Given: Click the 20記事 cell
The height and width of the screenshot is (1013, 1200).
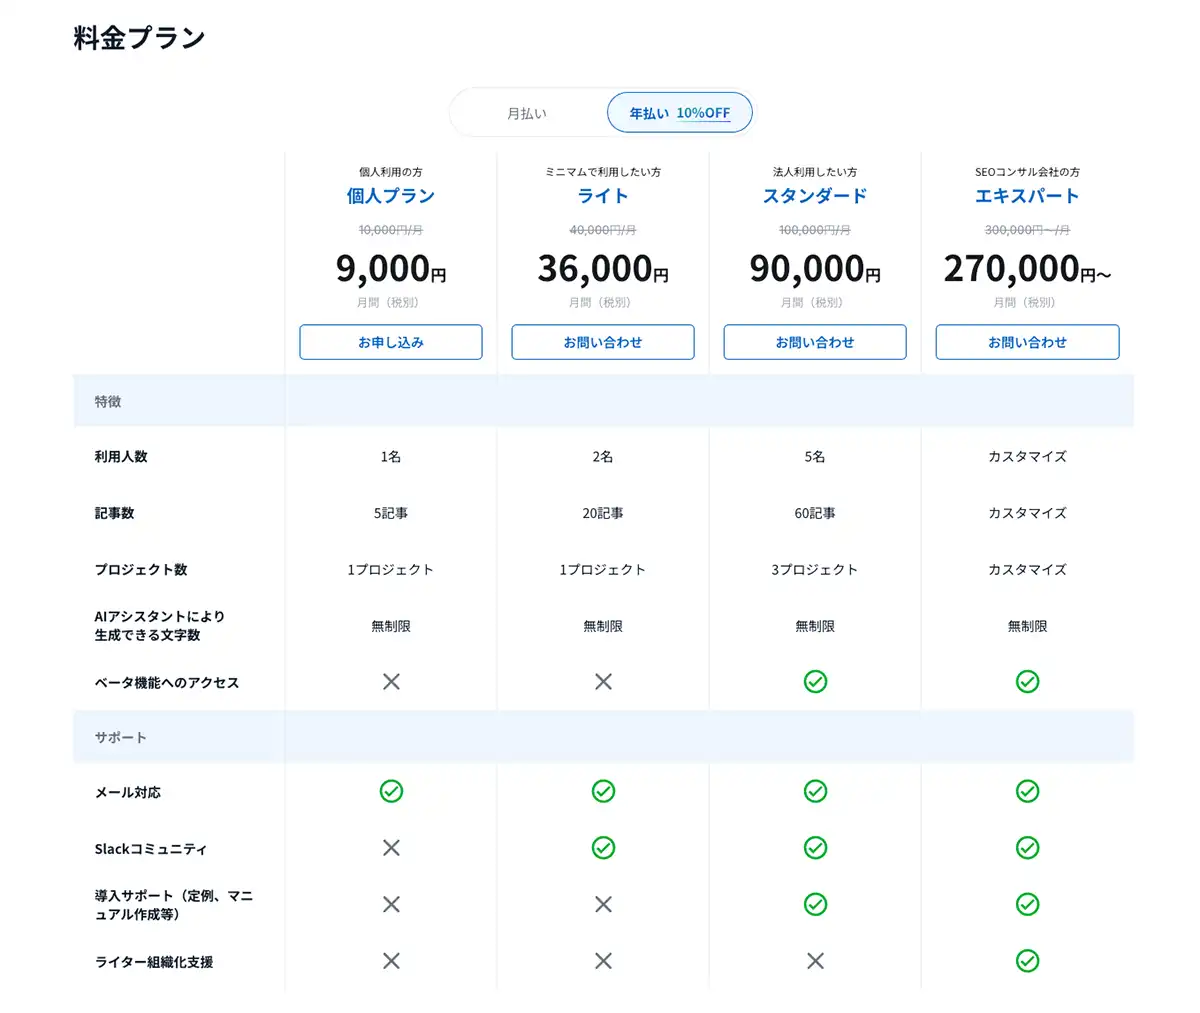Looking at the screenshot, I should 603,513.
